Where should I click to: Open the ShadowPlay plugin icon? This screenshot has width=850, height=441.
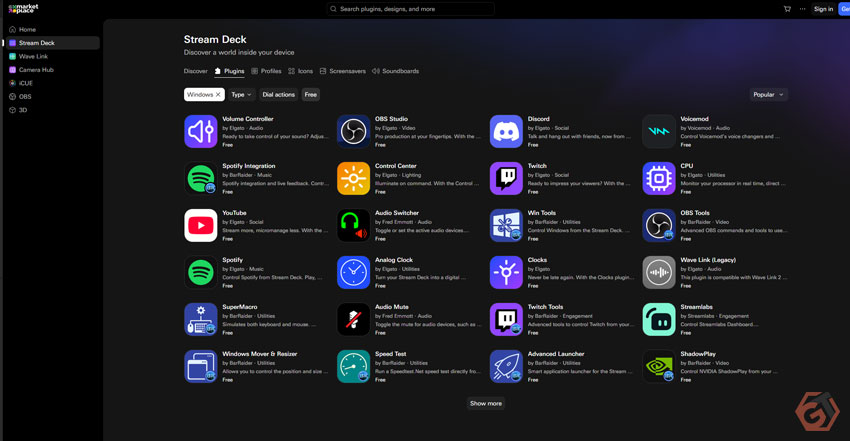pos(659,367)
